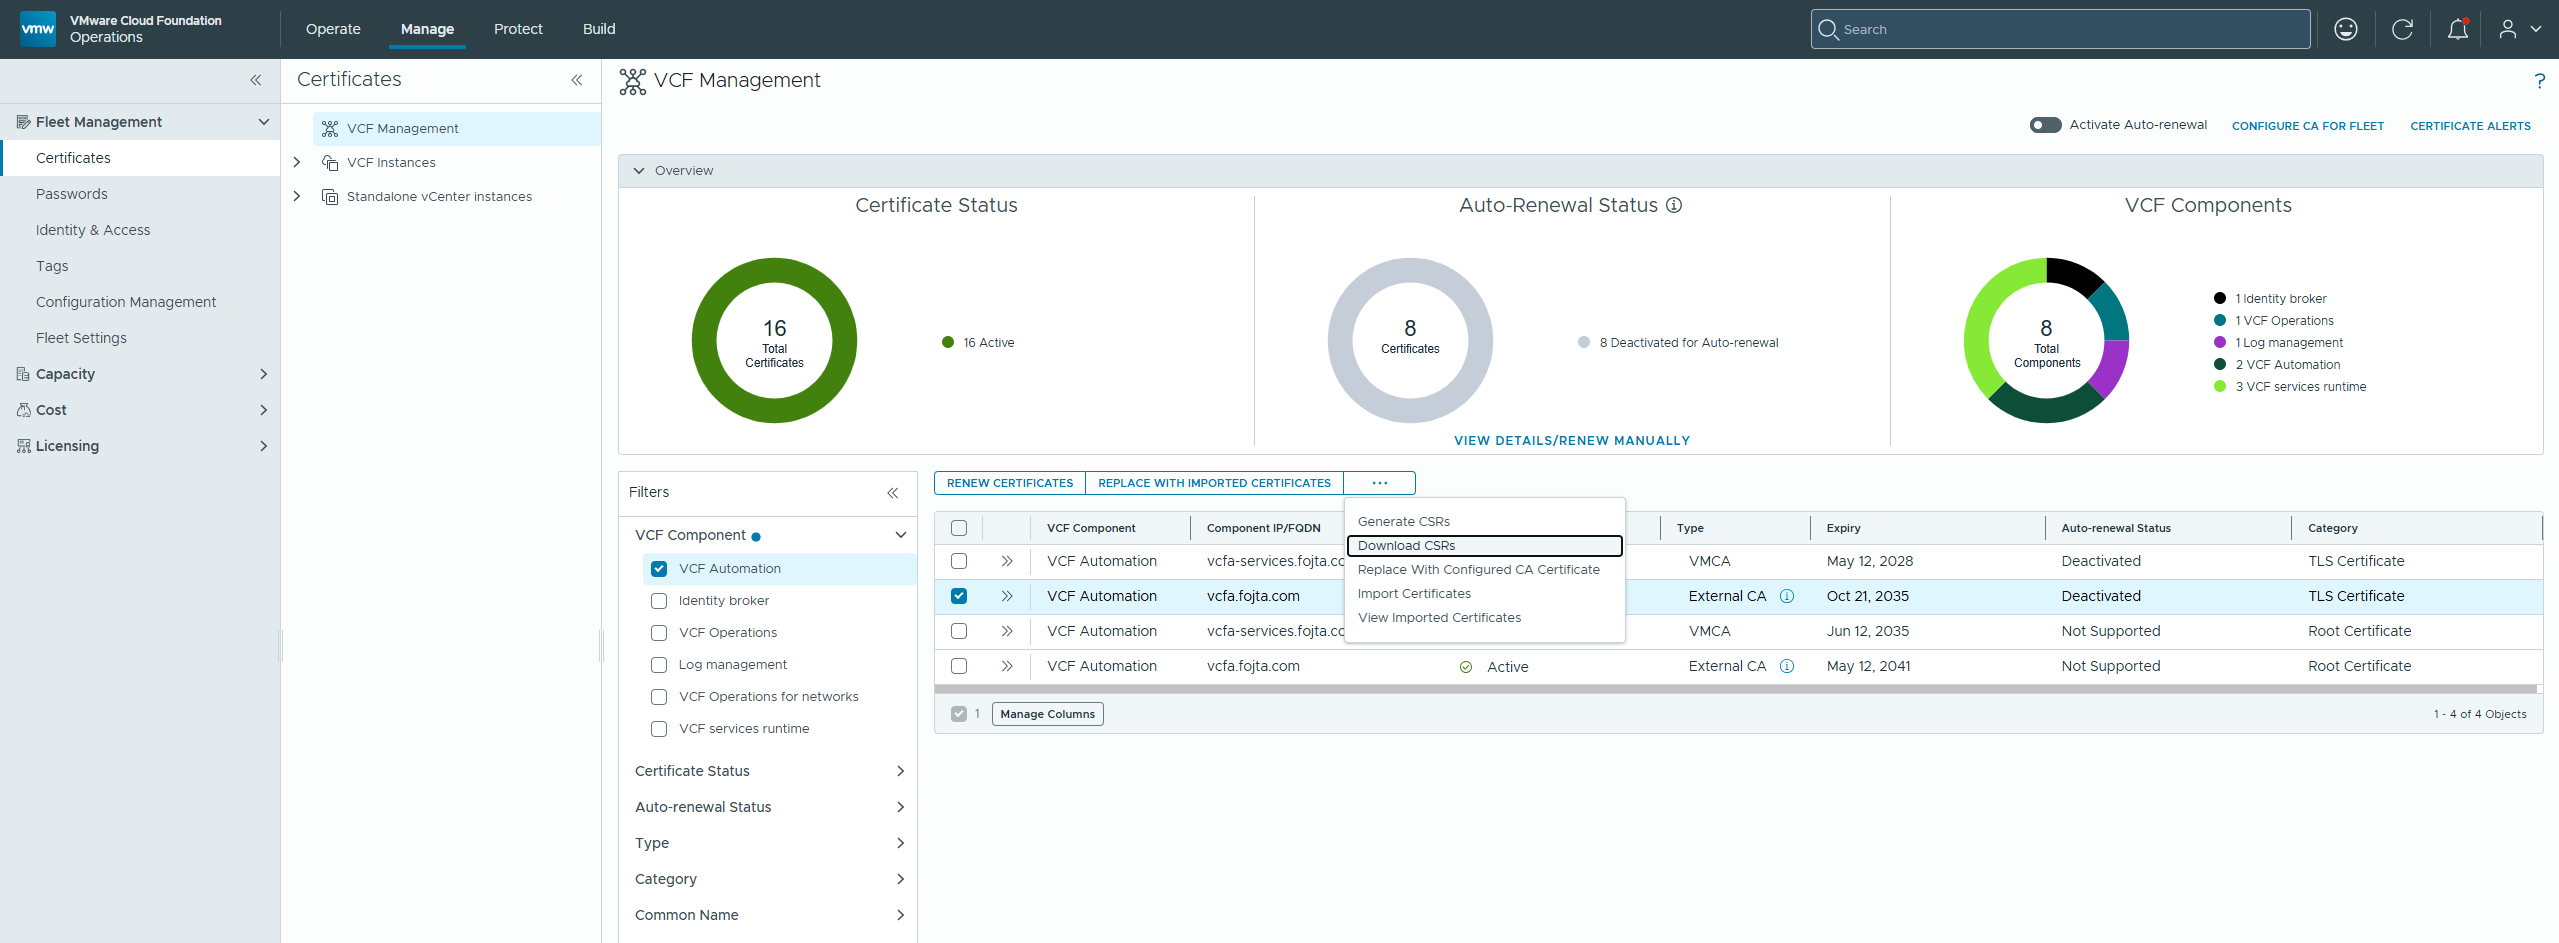2559x943 pixels.
Task: Click View Details/Renew Manually link
Action: pyautogui.click(x=1572, y=441)
